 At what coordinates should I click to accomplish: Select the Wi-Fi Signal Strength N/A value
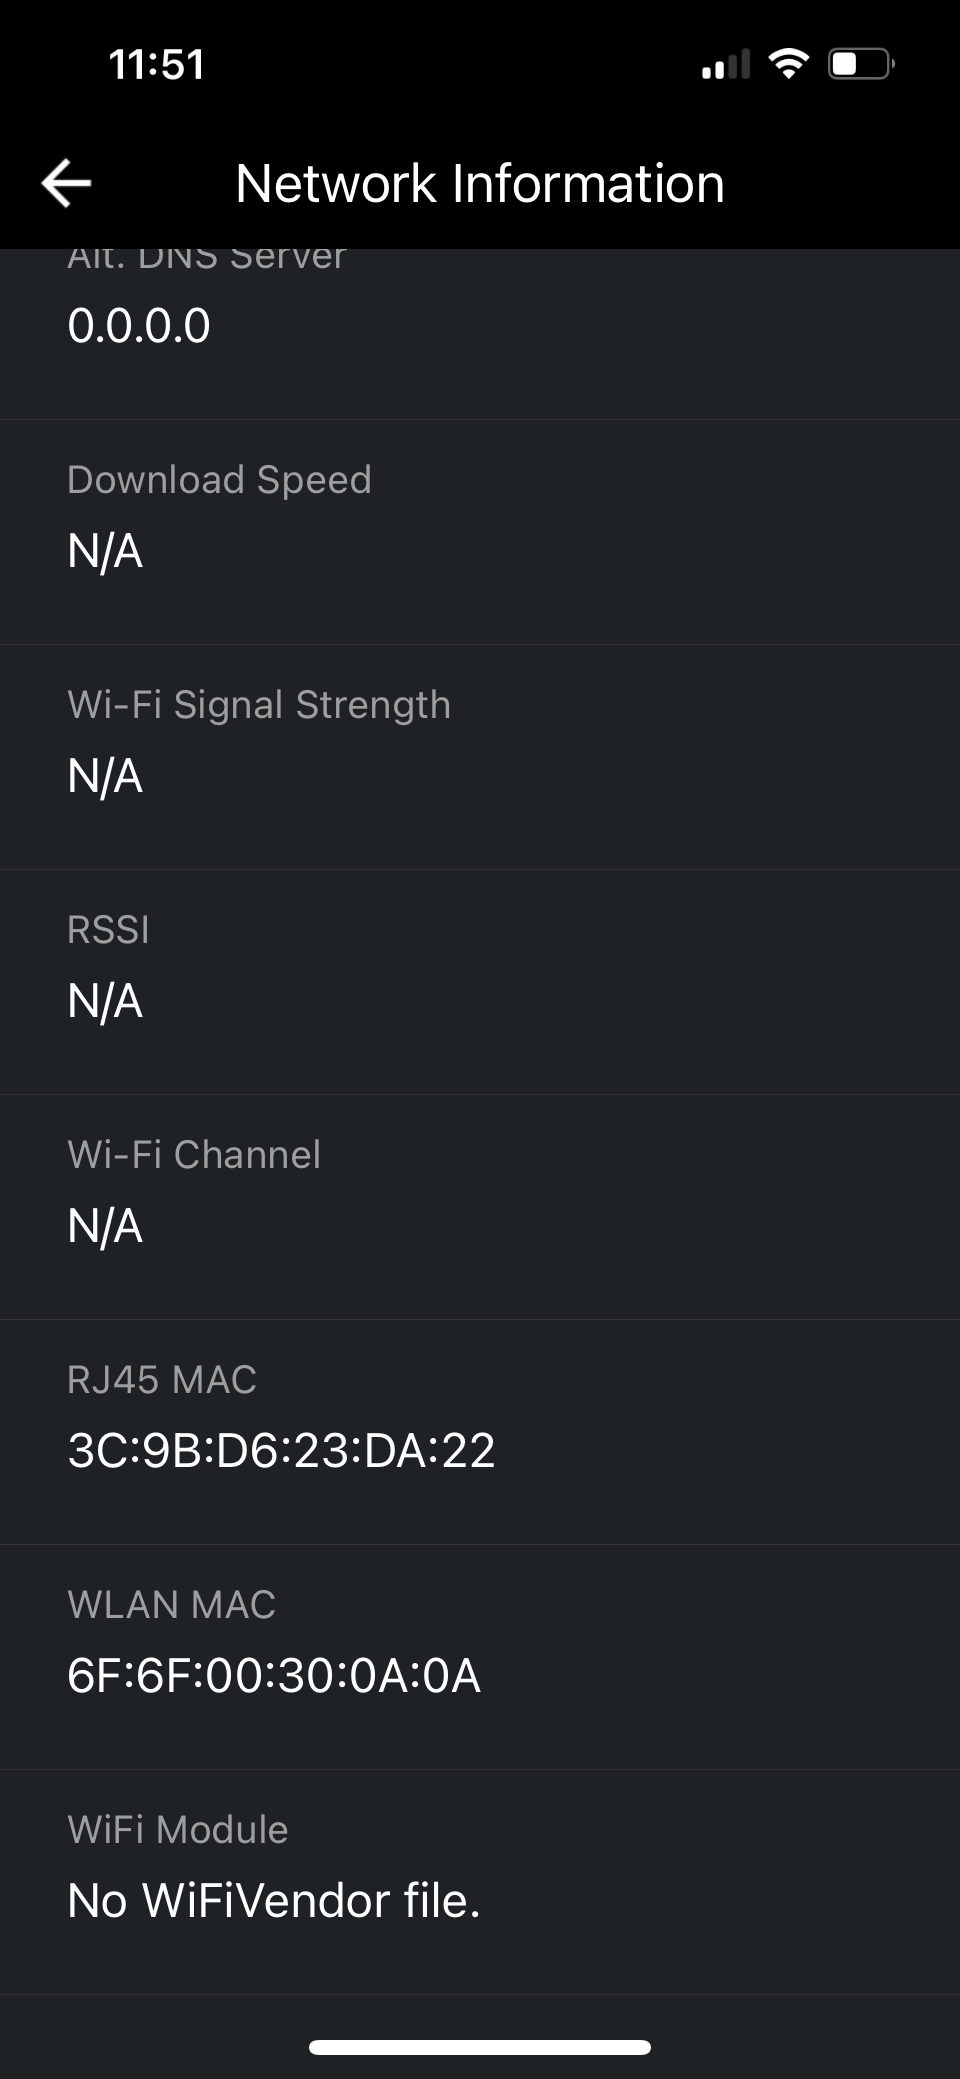105,776
